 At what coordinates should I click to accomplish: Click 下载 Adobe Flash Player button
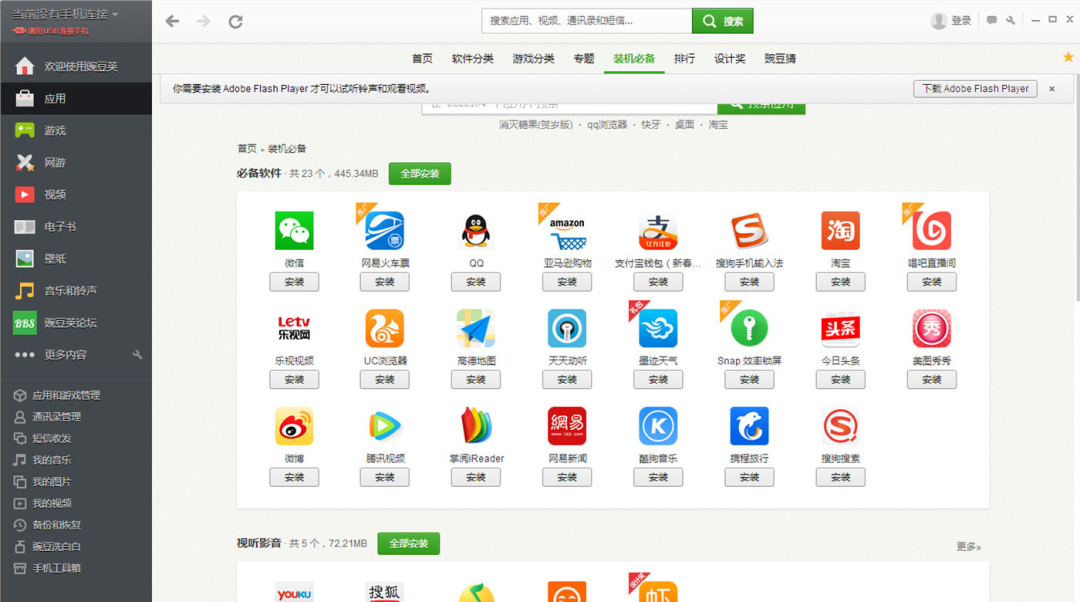tap(975, 88)
